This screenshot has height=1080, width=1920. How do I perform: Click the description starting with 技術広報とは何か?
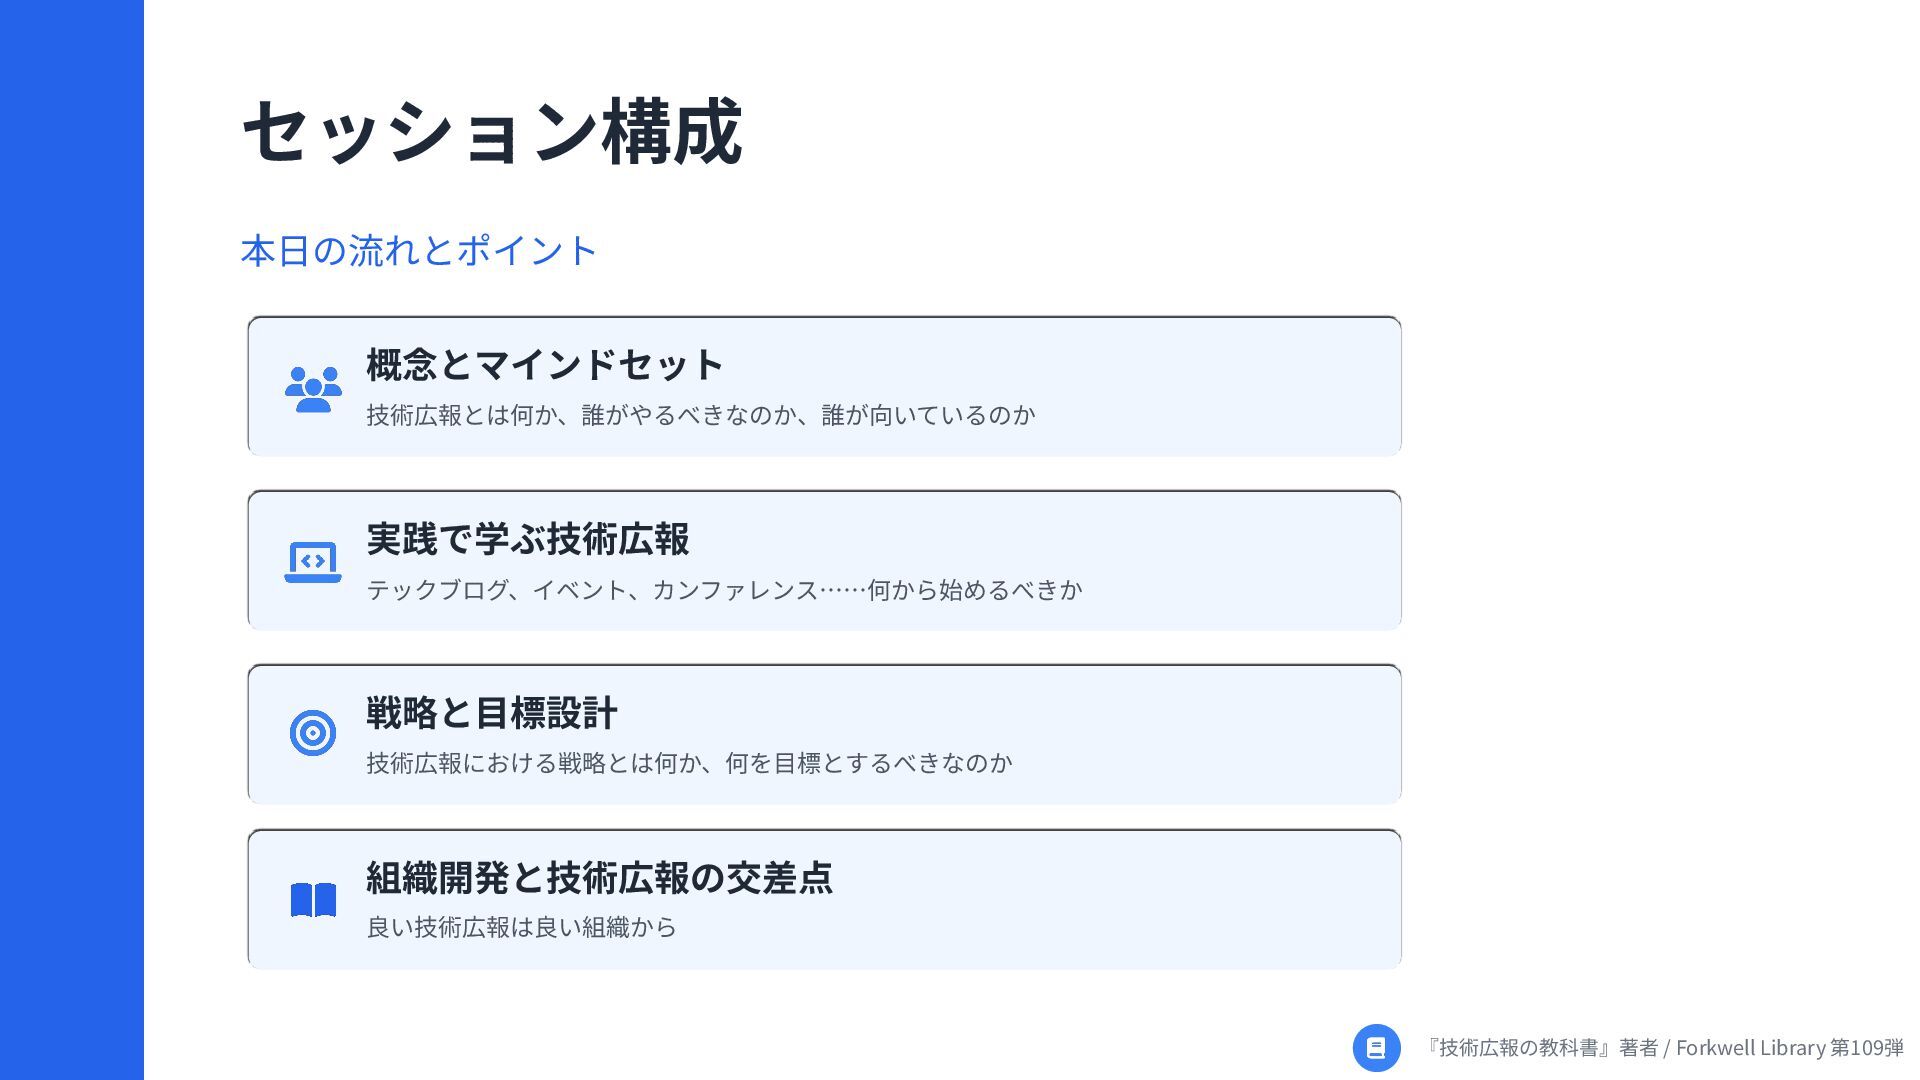click(700, 415)
